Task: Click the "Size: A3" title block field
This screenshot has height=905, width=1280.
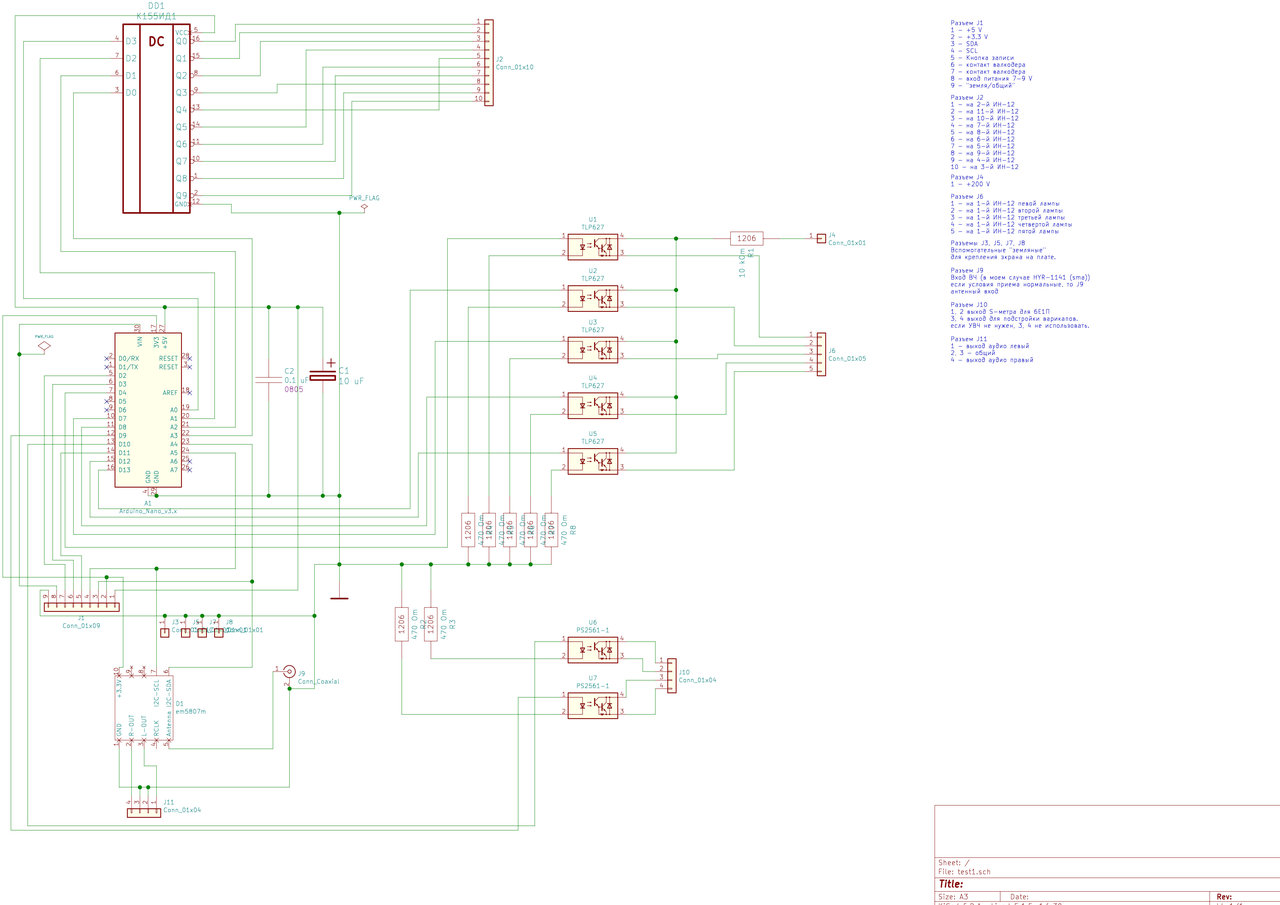Action: [953, 897]
